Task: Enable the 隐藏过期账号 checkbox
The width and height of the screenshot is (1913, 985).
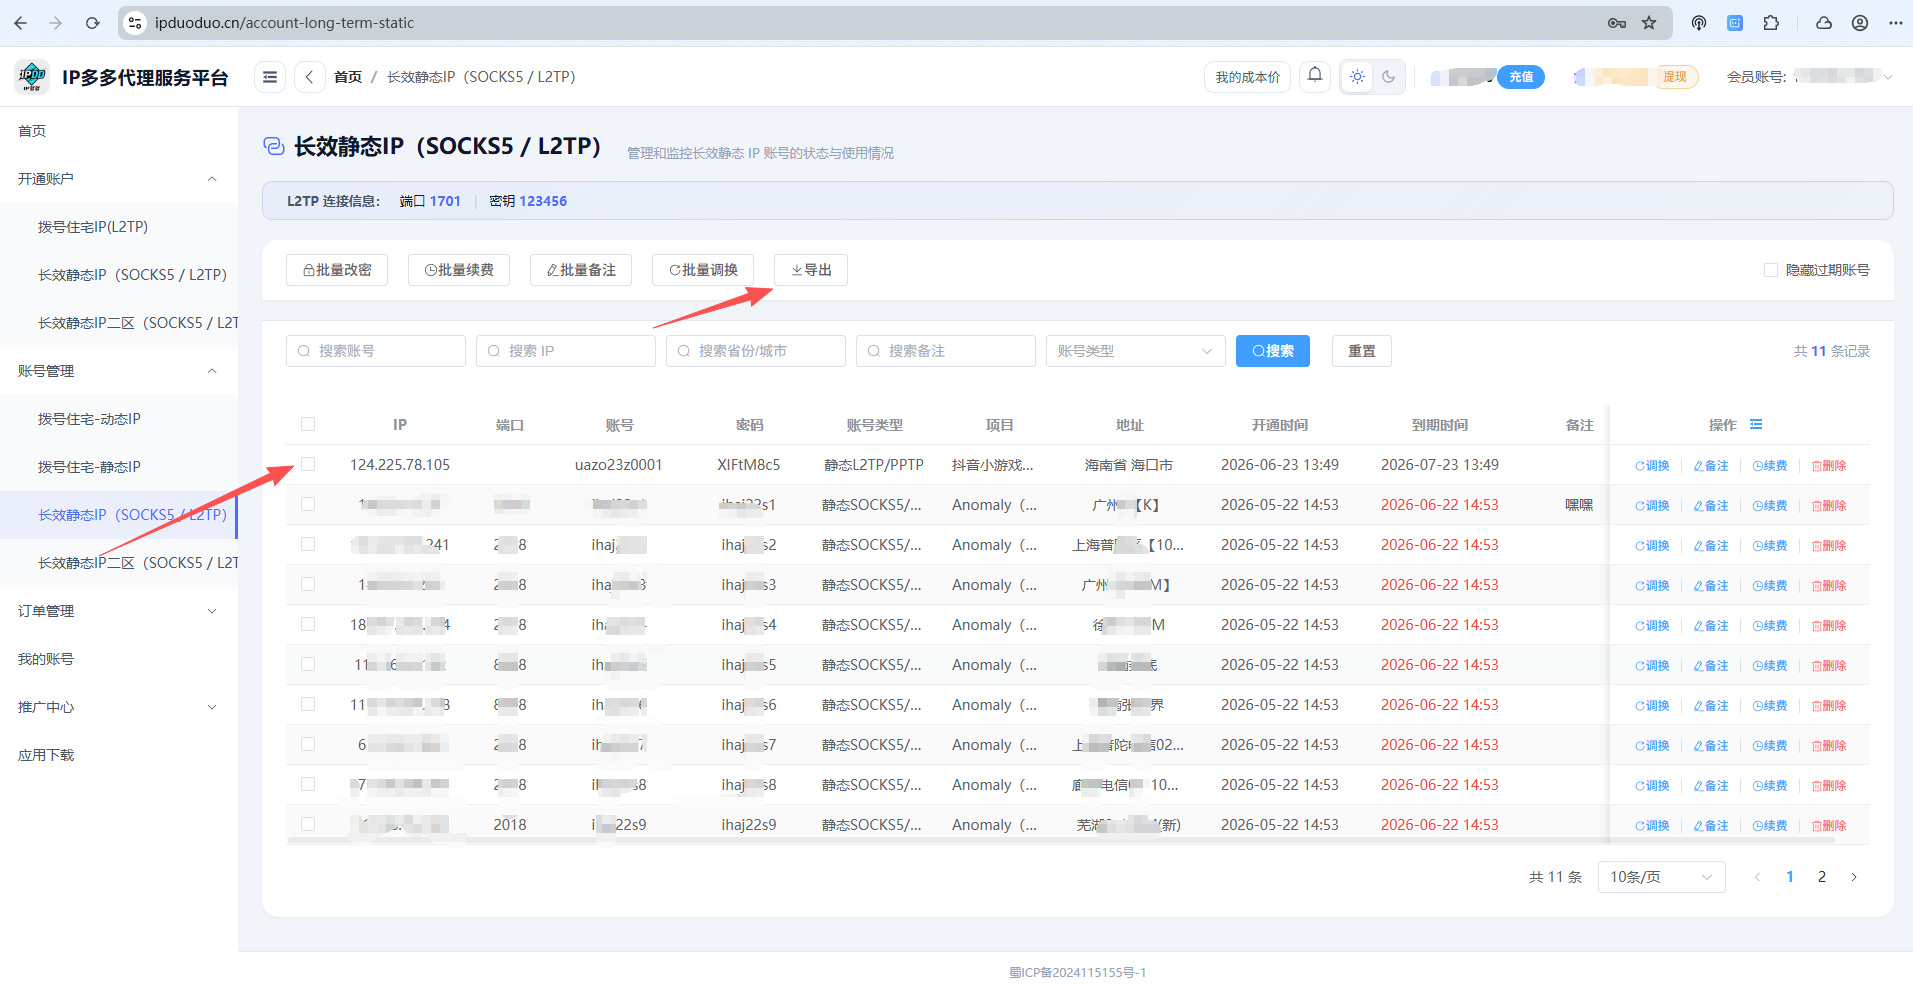Action: click(1771, 270)
